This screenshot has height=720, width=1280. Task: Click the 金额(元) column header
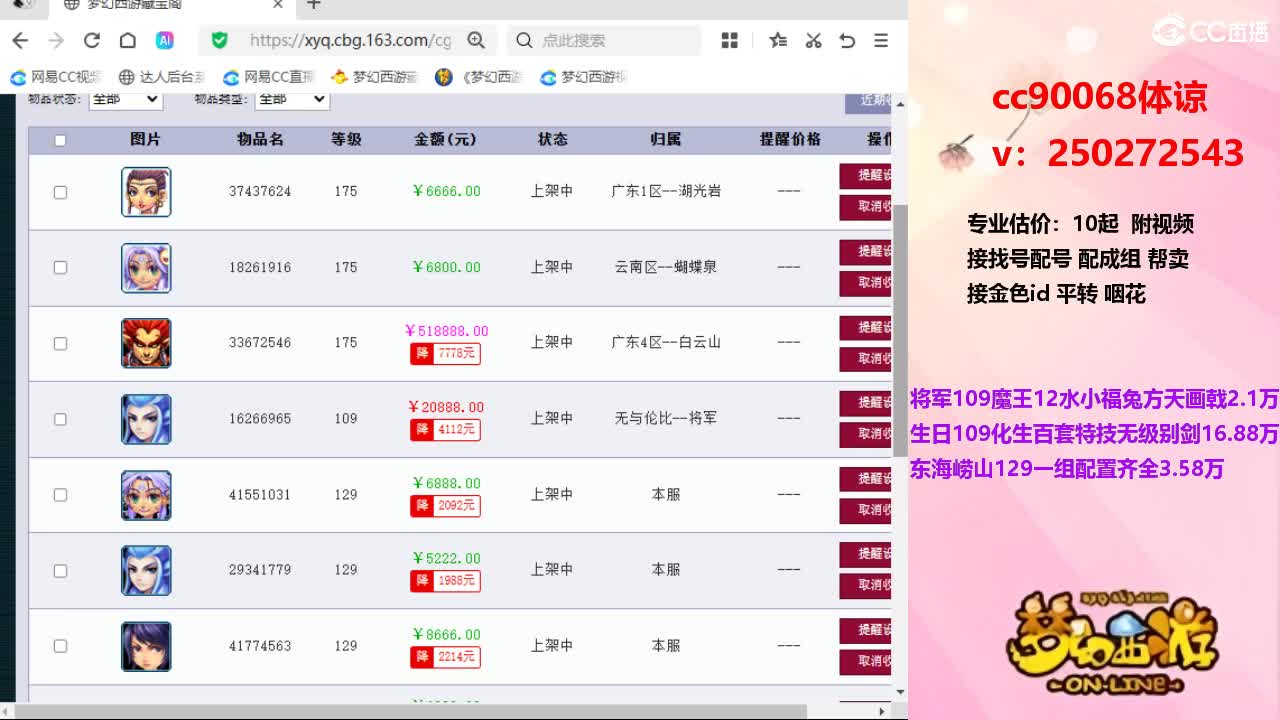point(446,140)
